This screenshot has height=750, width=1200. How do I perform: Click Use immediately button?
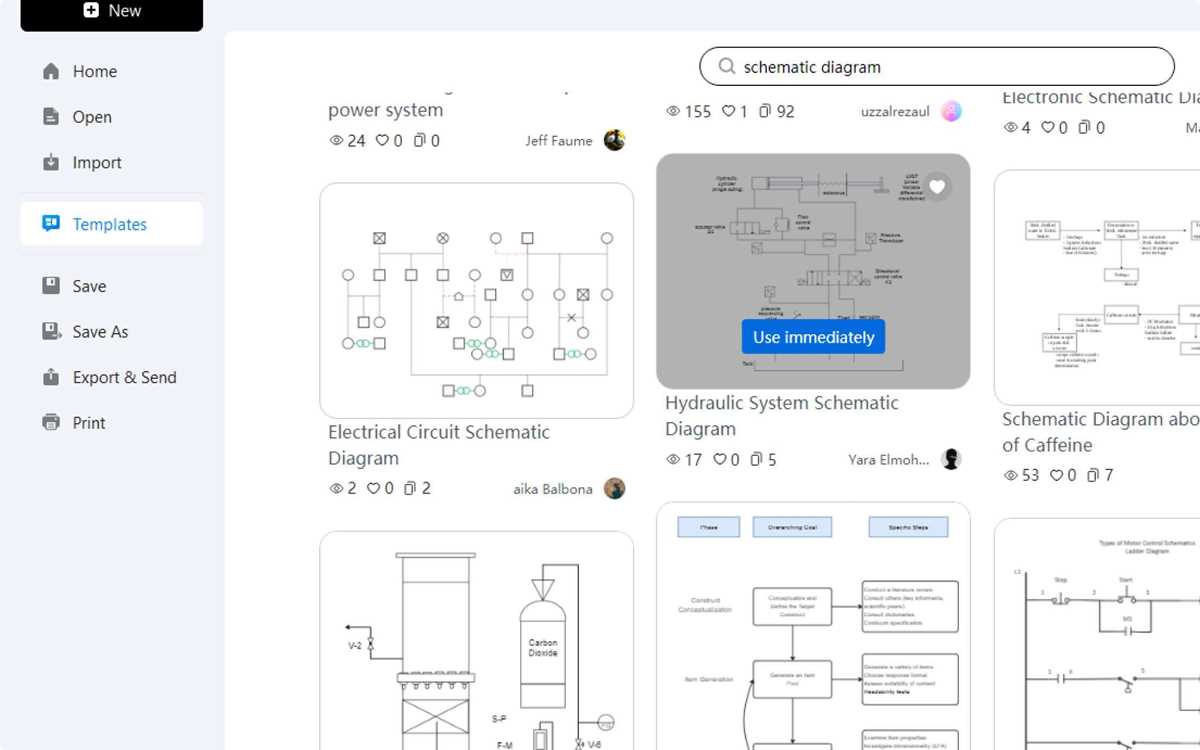click(814, 337)
